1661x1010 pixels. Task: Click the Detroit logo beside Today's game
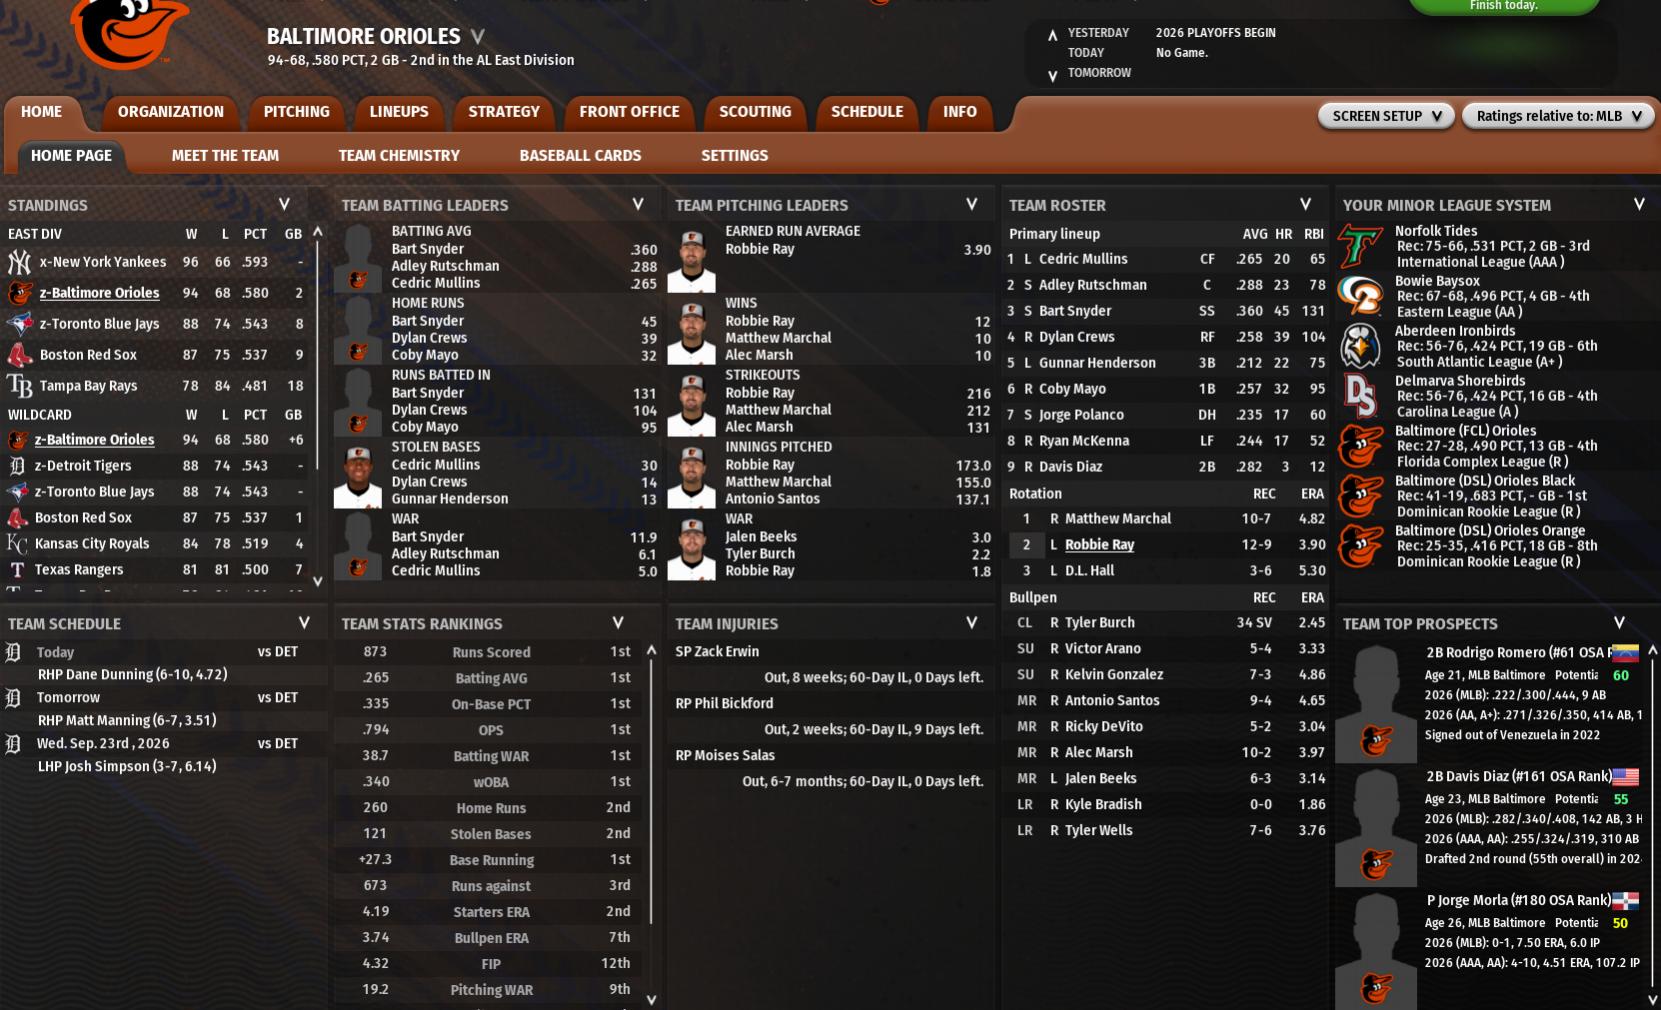coord(14,653)
